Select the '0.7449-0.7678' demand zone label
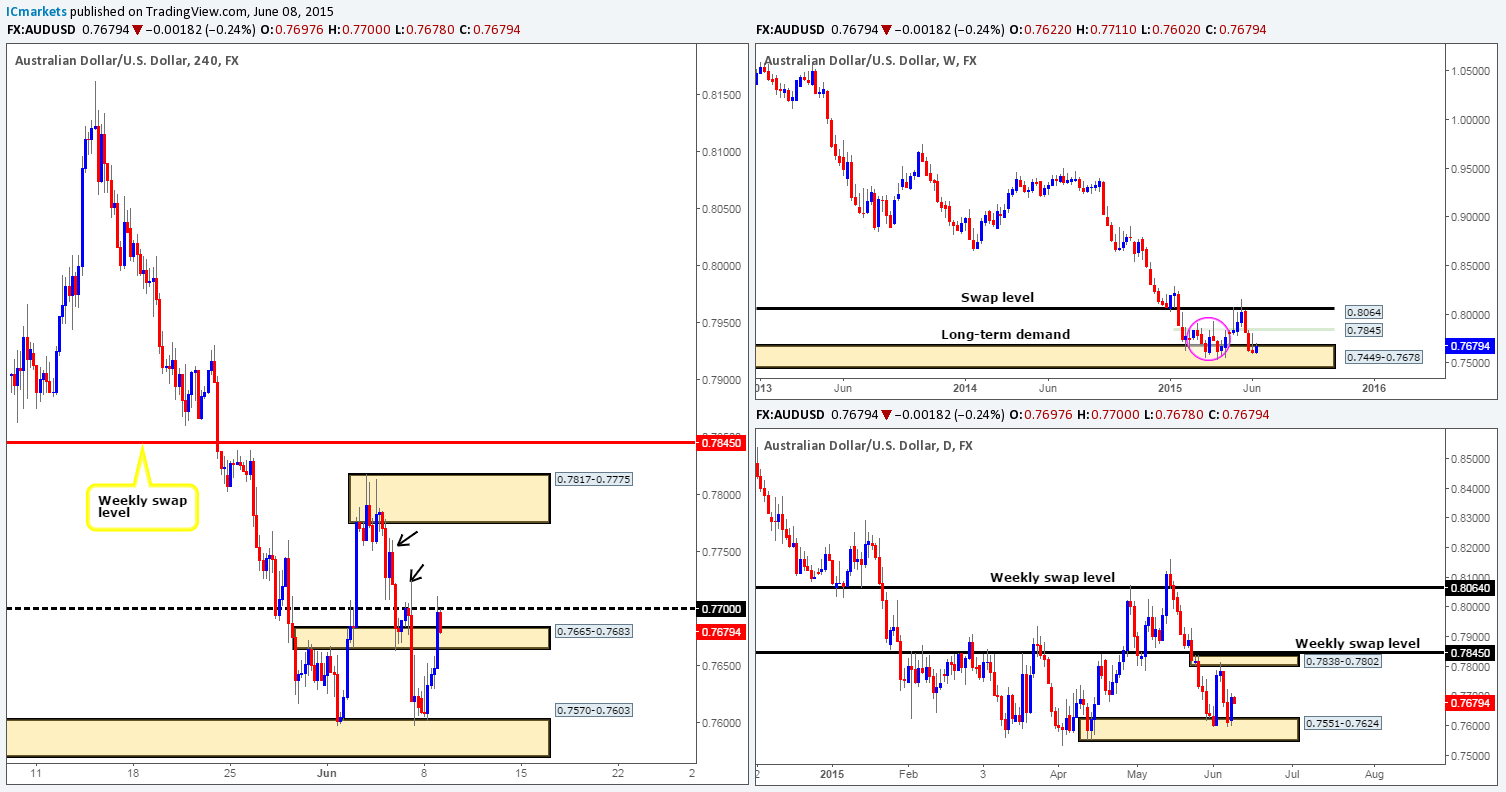 [1382, 357]
